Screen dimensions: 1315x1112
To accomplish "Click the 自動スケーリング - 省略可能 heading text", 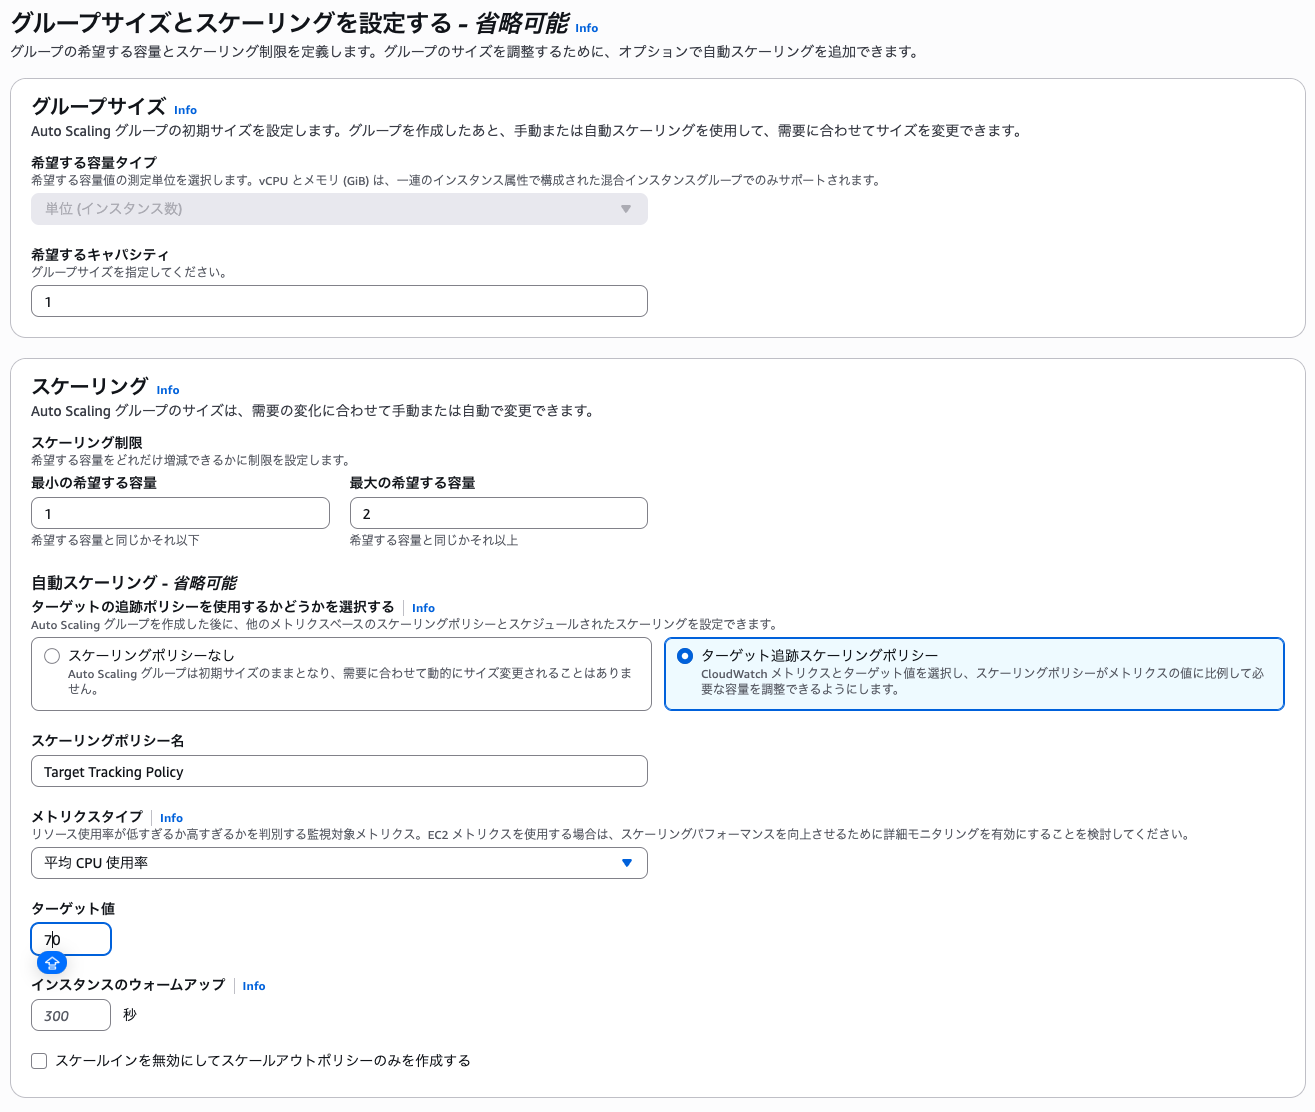I will [x=134, y=582].
